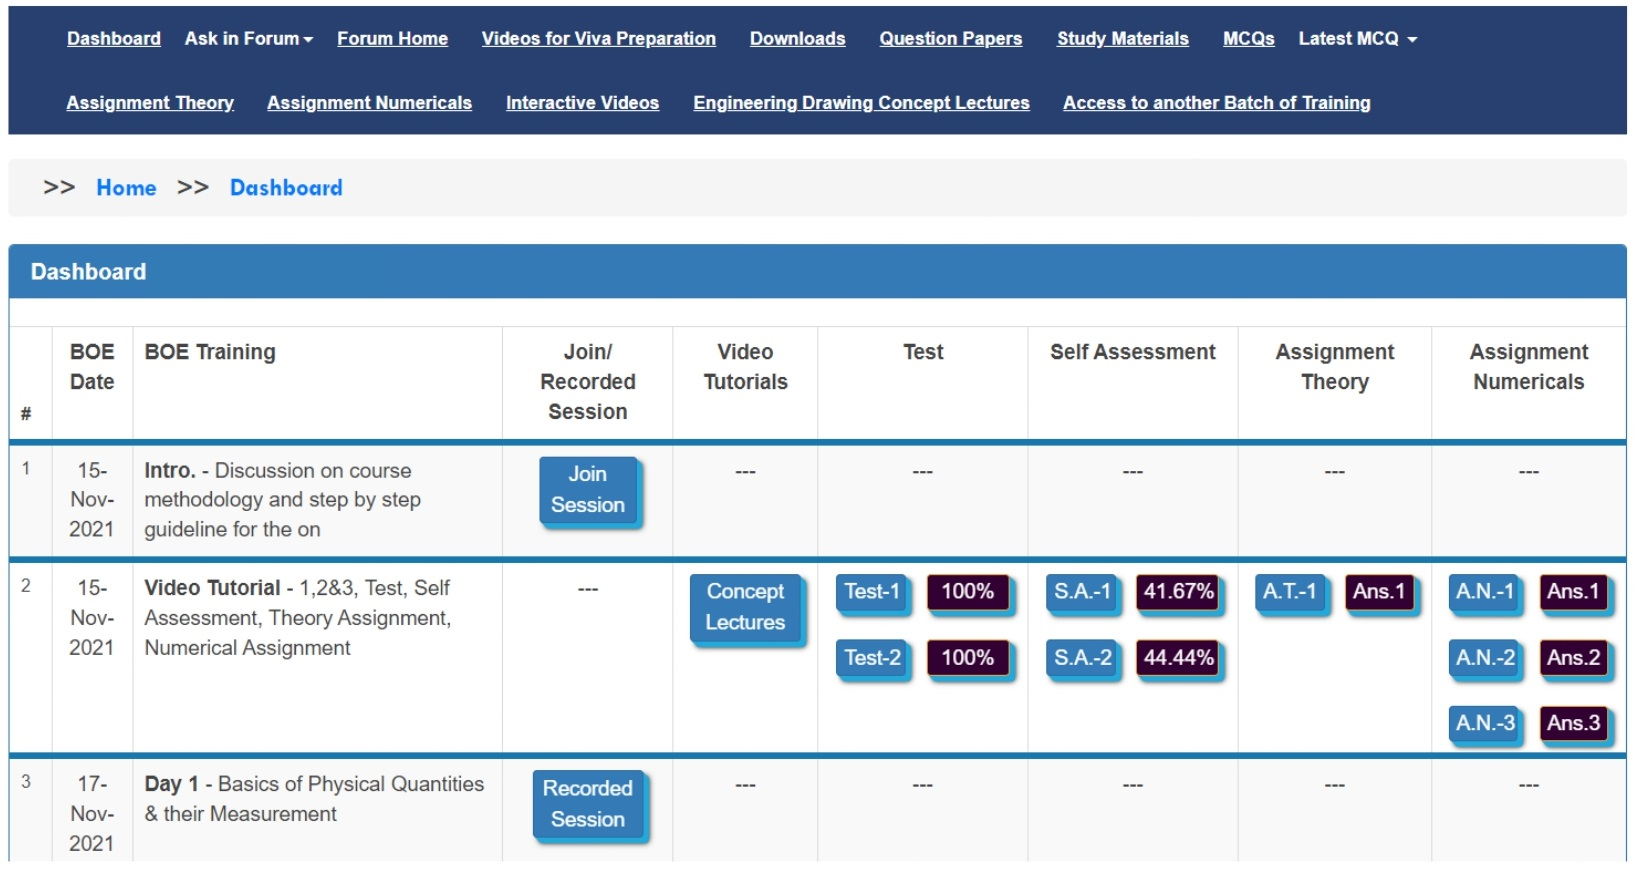Open the Downloads menu item

[797, 39]
